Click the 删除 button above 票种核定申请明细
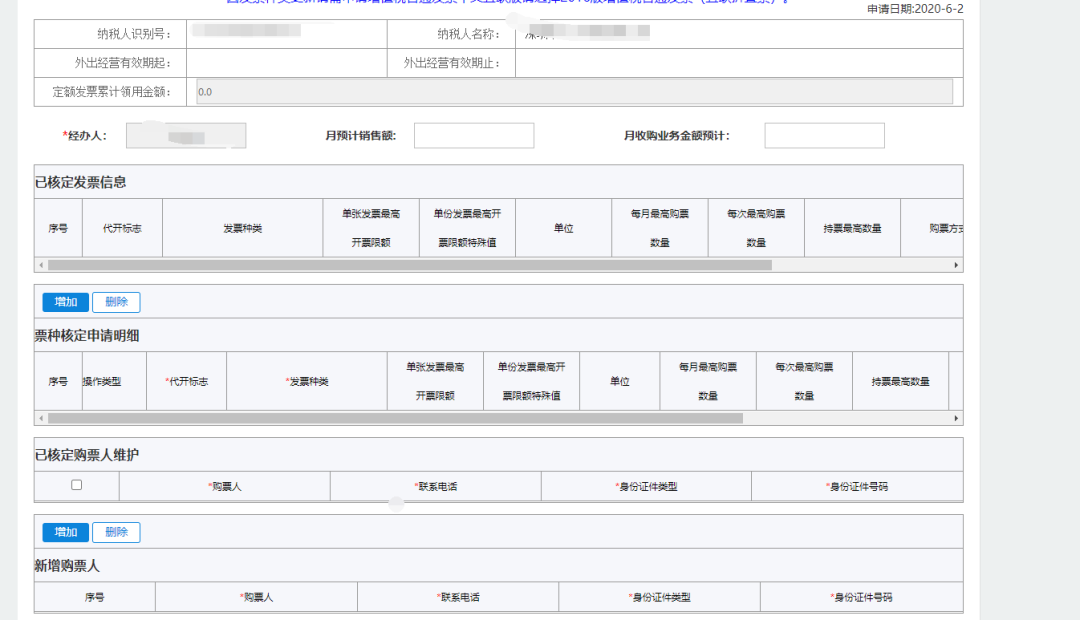The width and height of the screenshot is (1080, 620). tap(116, 302)
